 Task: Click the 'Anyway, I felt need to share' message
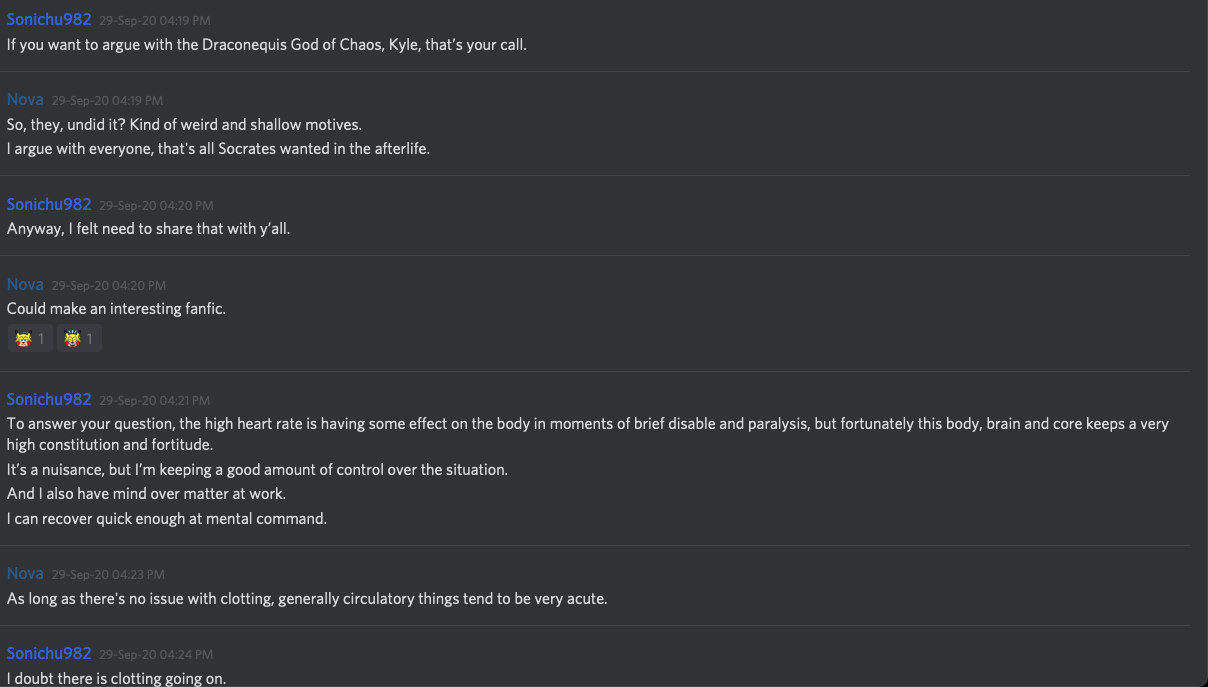click(x=148, y=229)
